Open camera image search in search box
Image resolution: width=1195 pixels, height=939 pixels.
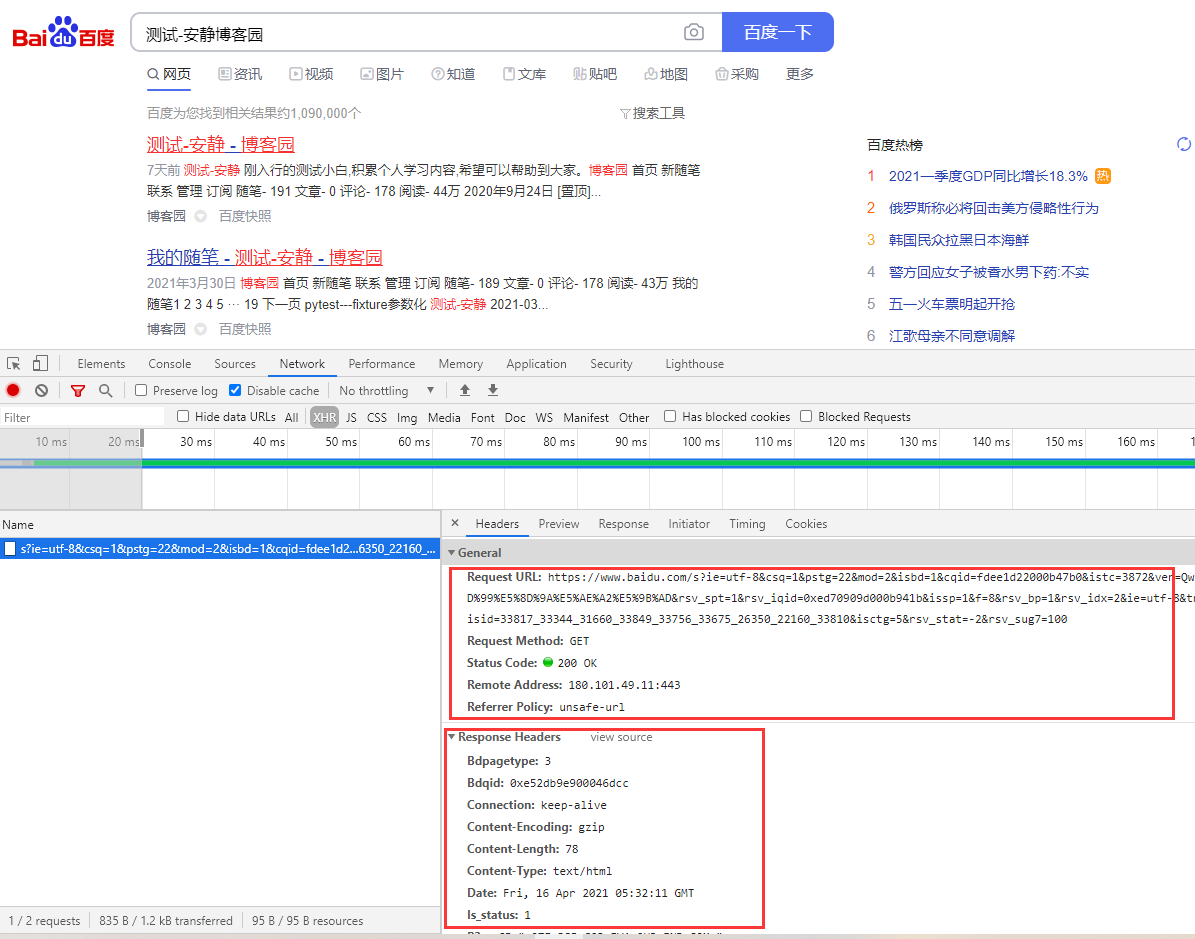[694, 32]
